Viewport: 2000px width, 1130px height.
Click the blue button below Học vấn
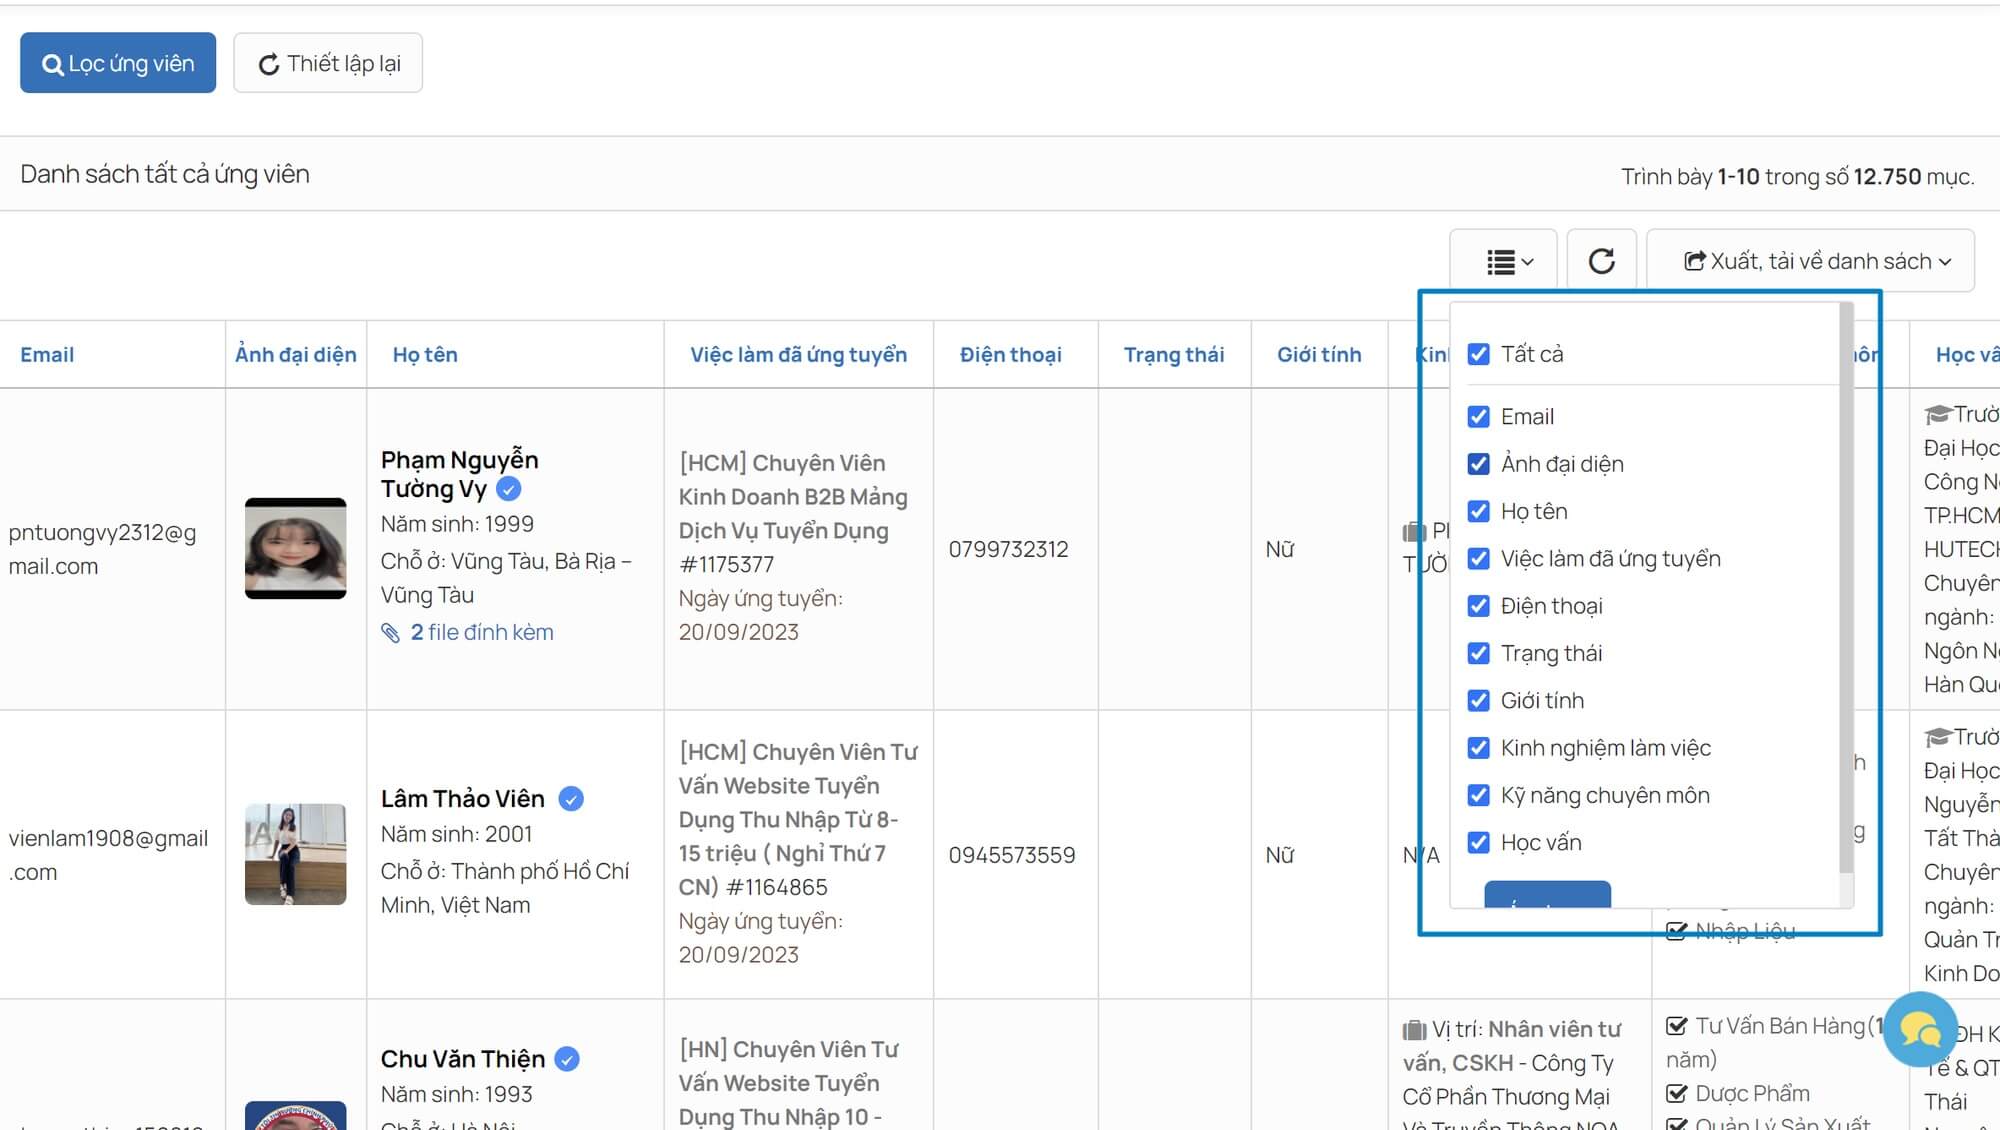point(1547,894)
